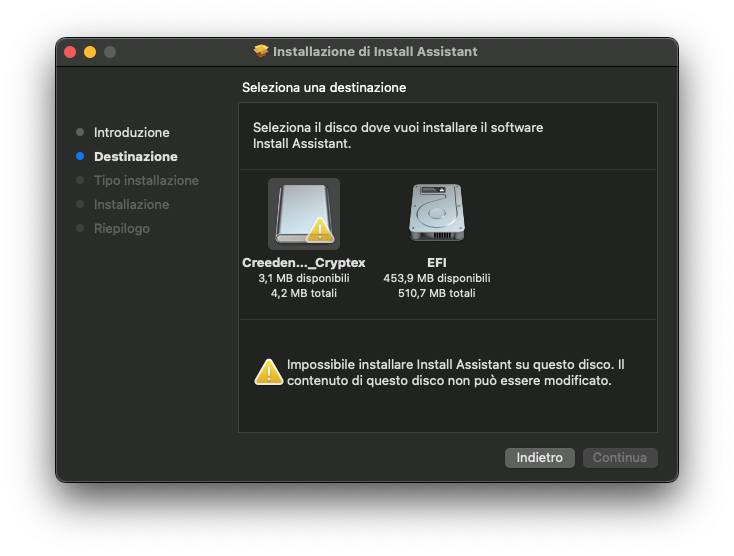Image resolution: width=734 pixels, height=556 pixels.
Task: Select the Creeden..._Cryptex disk icon
Action: click(x=304, y=214)
